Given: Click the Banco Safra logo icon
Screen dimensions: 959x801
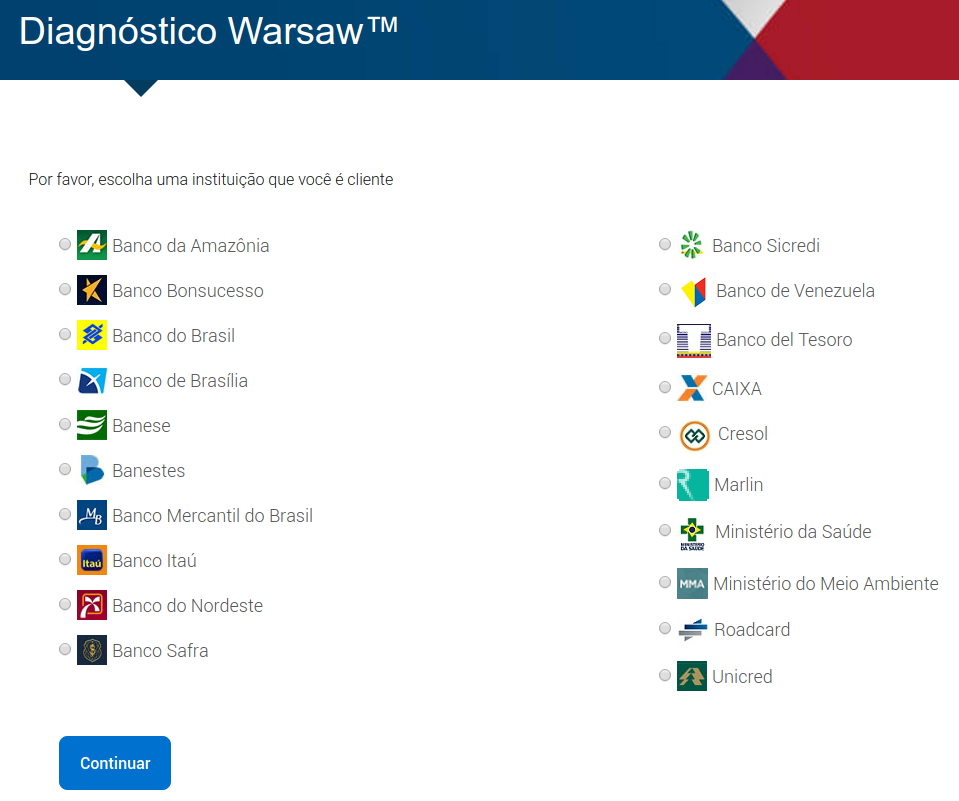Looking at the screenshot, I should pos(92,650).
